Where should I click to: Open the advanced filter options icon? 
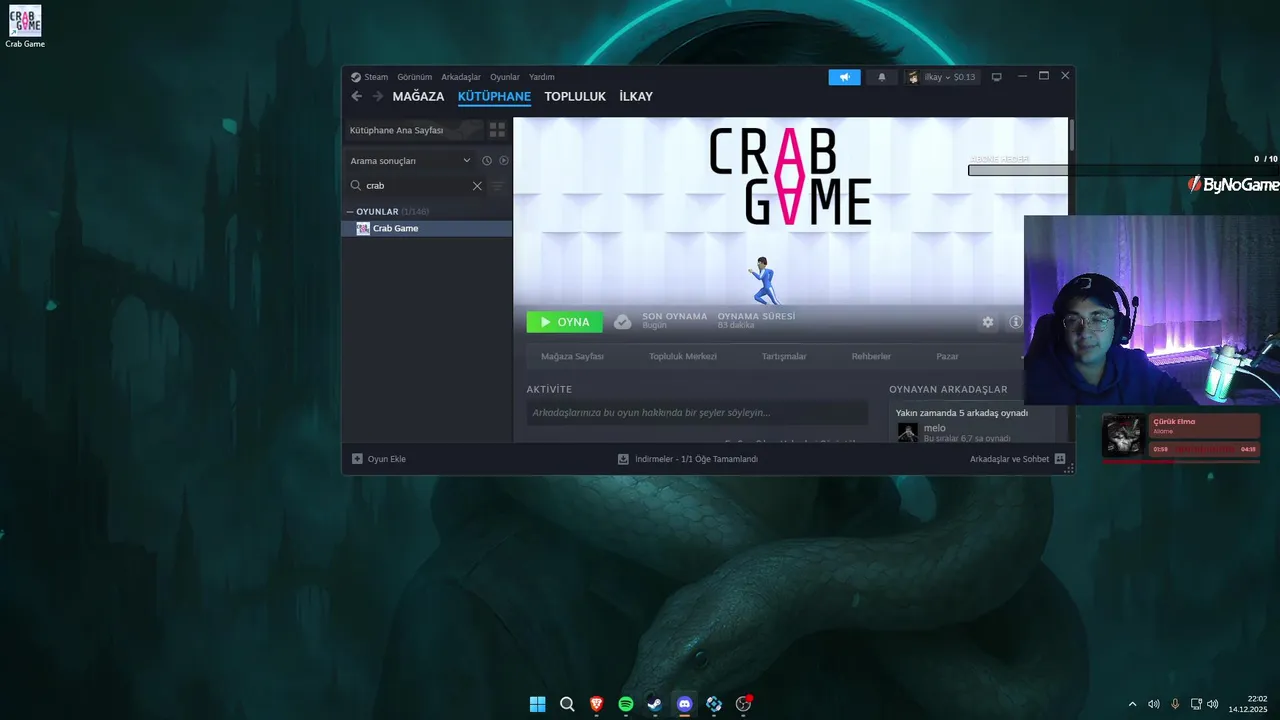coord(498,186)
